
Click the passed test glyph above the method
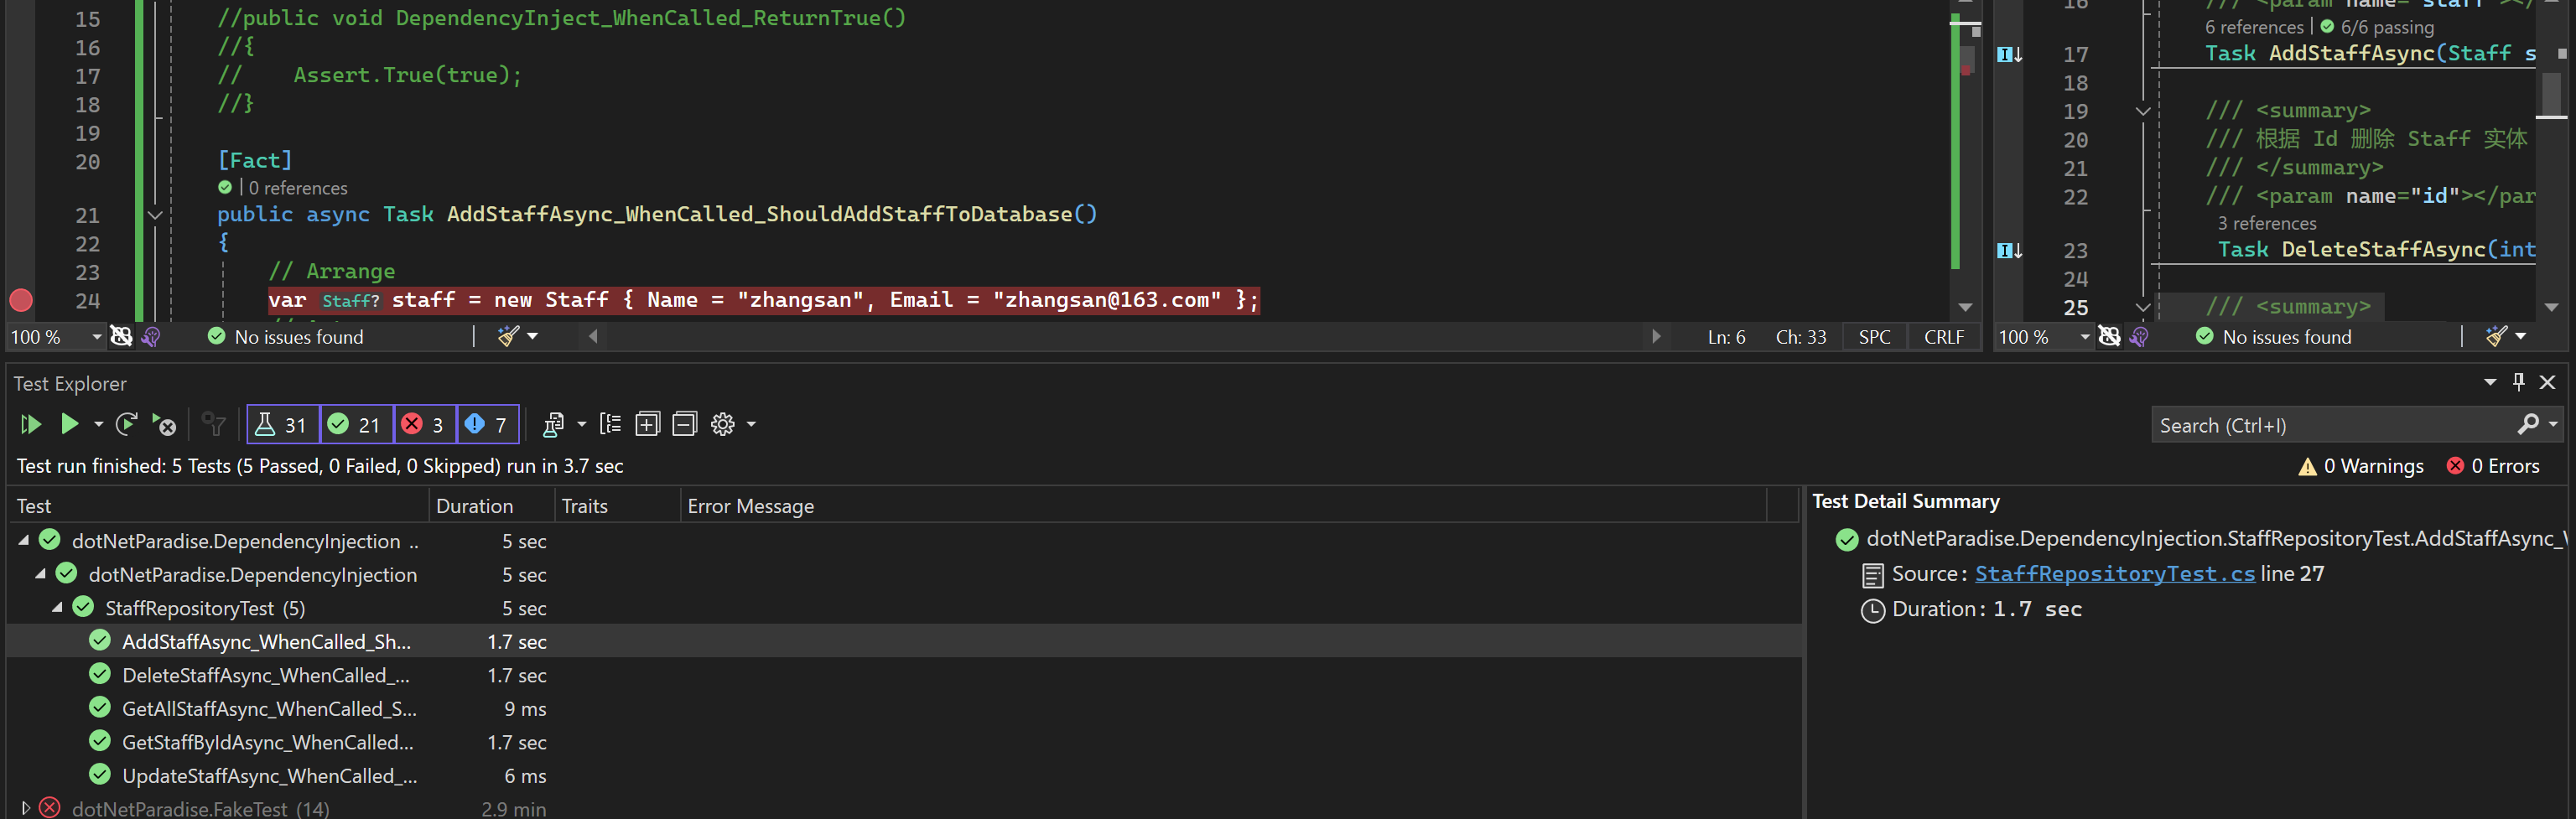tap(225, 187)
